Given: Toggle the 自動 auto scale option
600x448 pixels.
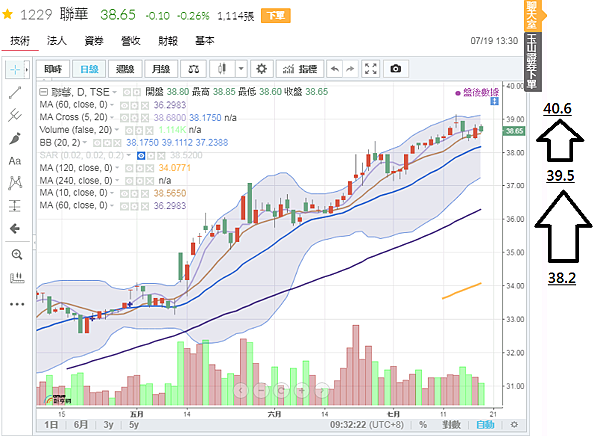Looking at the screenshot, I should tap(485, 425).
